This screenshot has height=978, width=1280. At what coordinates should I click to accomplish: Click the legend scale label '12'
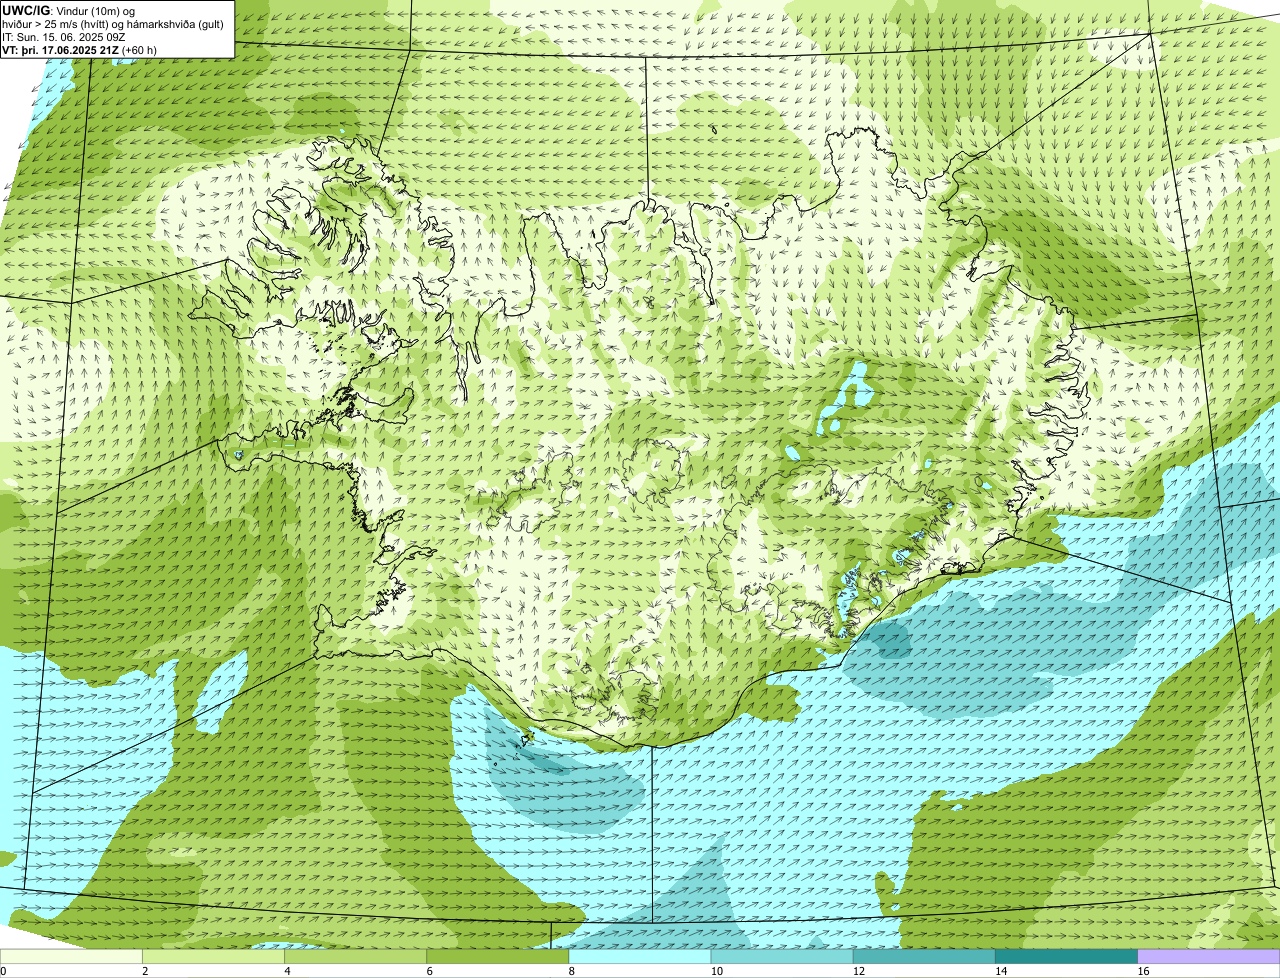pos(859,971)
